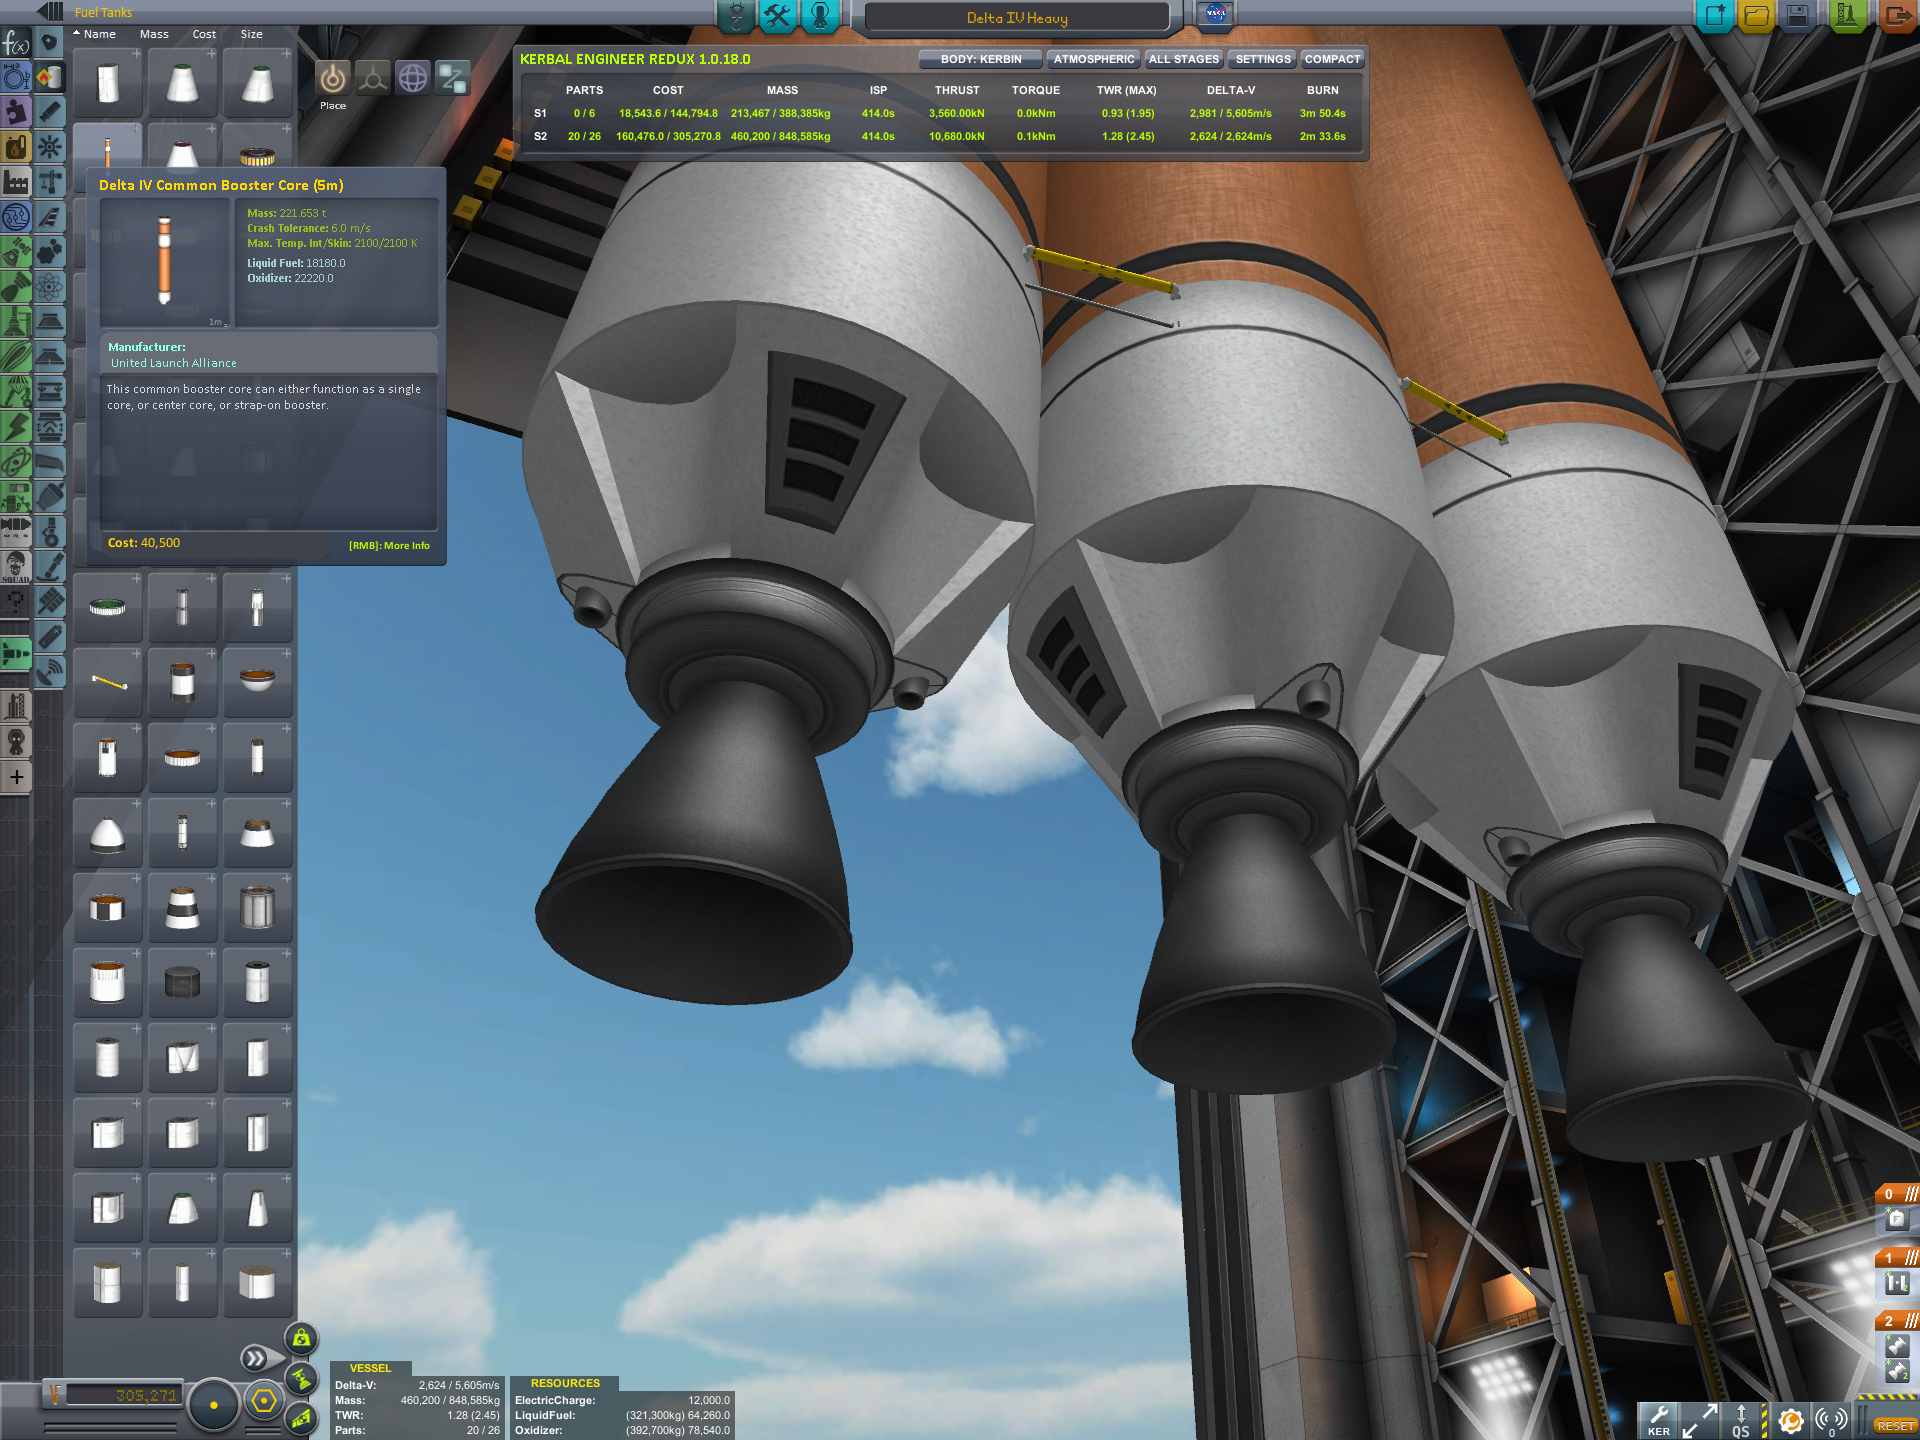
Task: Sort parts by Size
Action: tap(252, 34)
